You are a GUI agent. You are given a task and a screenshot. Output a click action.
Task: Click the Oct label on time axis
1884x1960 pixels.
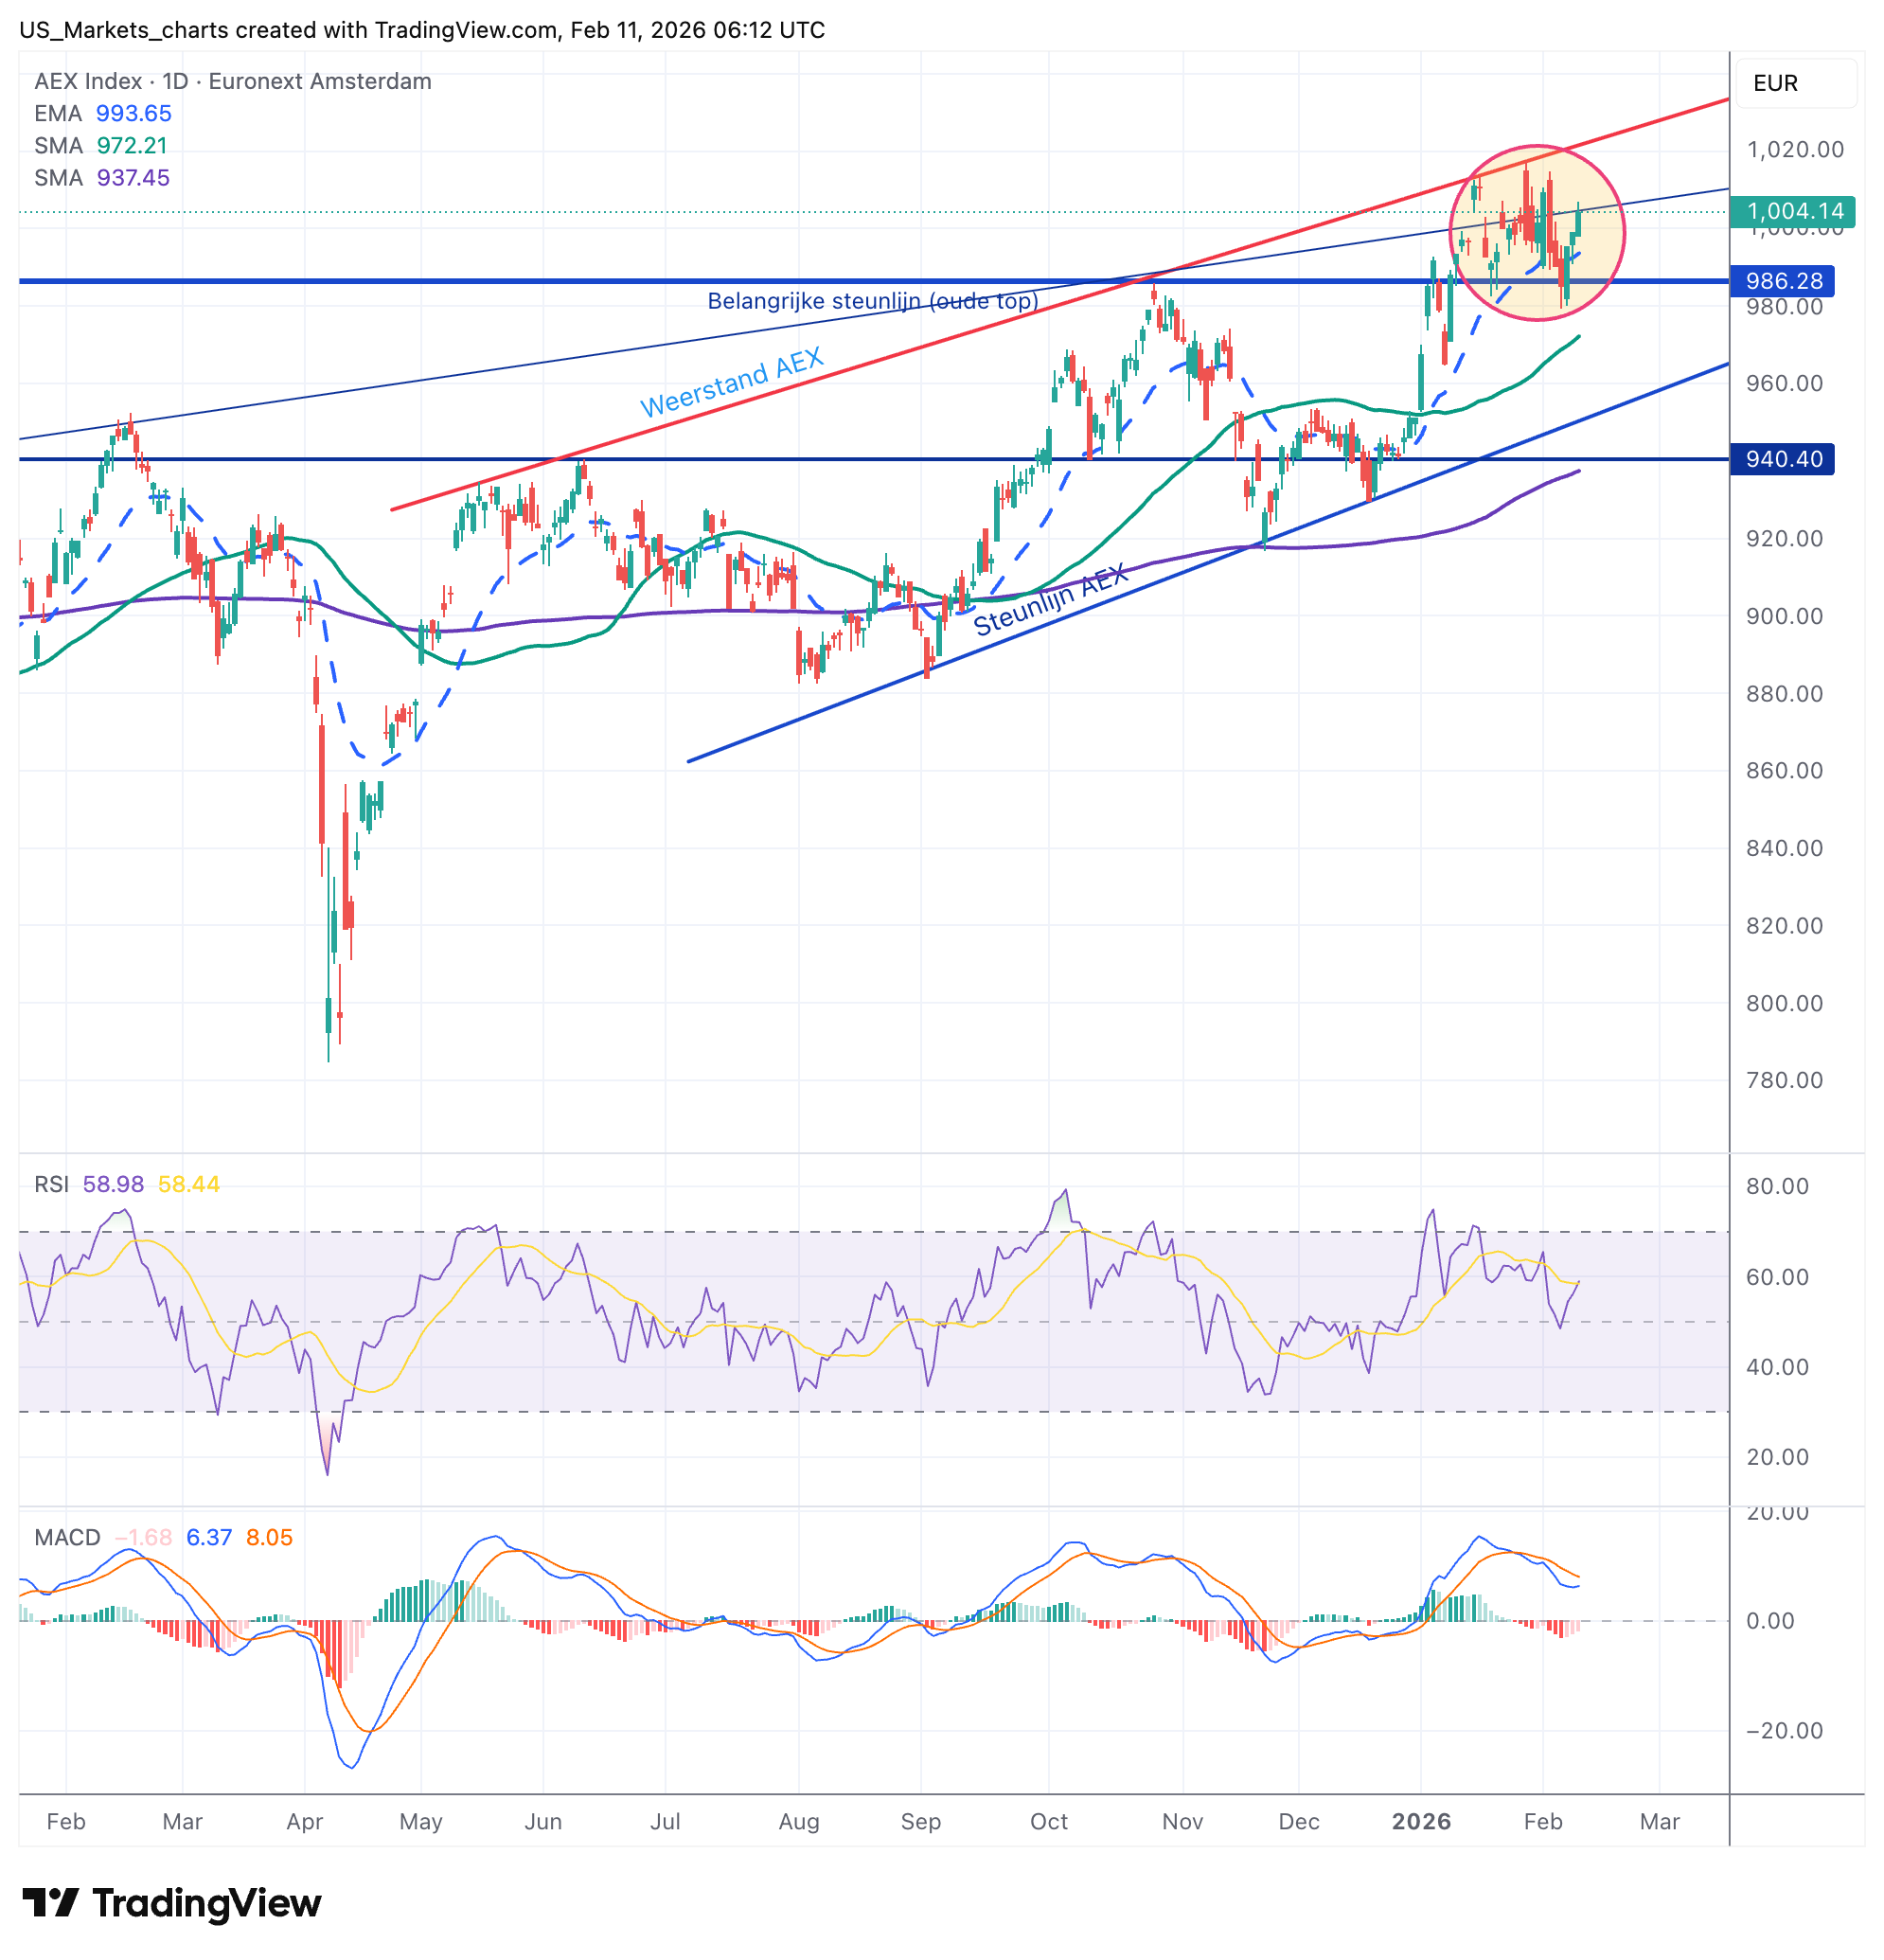[1048, 1821]
